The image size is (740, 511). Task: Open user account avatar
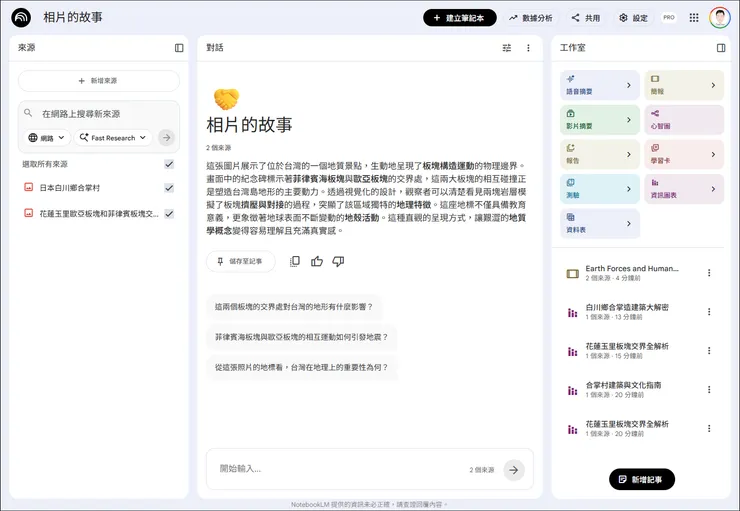coord(719,18)
